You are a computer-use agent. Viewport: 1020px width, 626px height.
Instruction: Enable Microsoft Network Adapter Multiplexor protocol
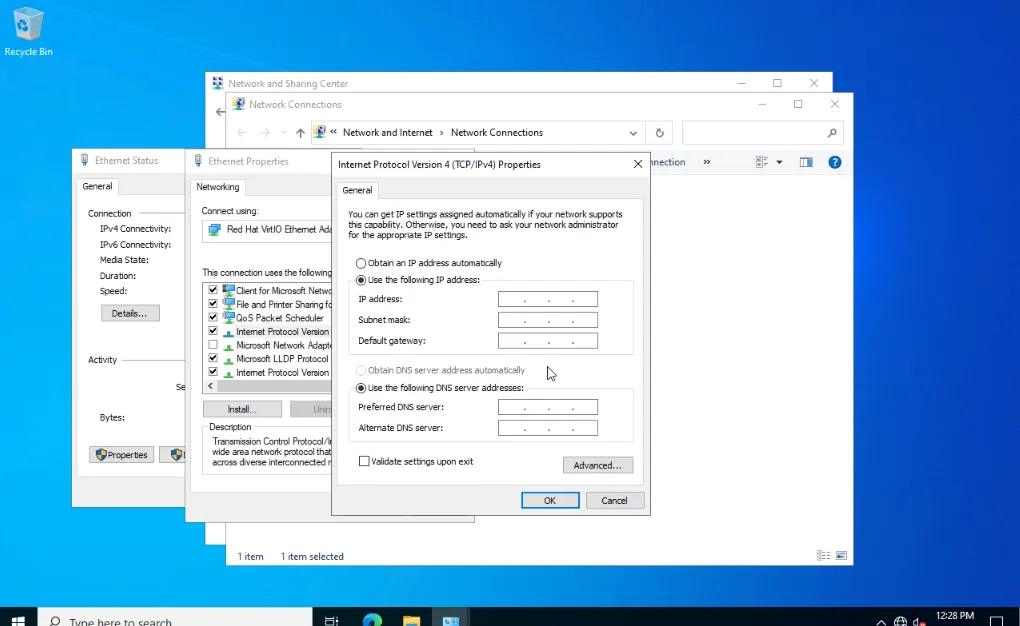click(x=214, y=344)
